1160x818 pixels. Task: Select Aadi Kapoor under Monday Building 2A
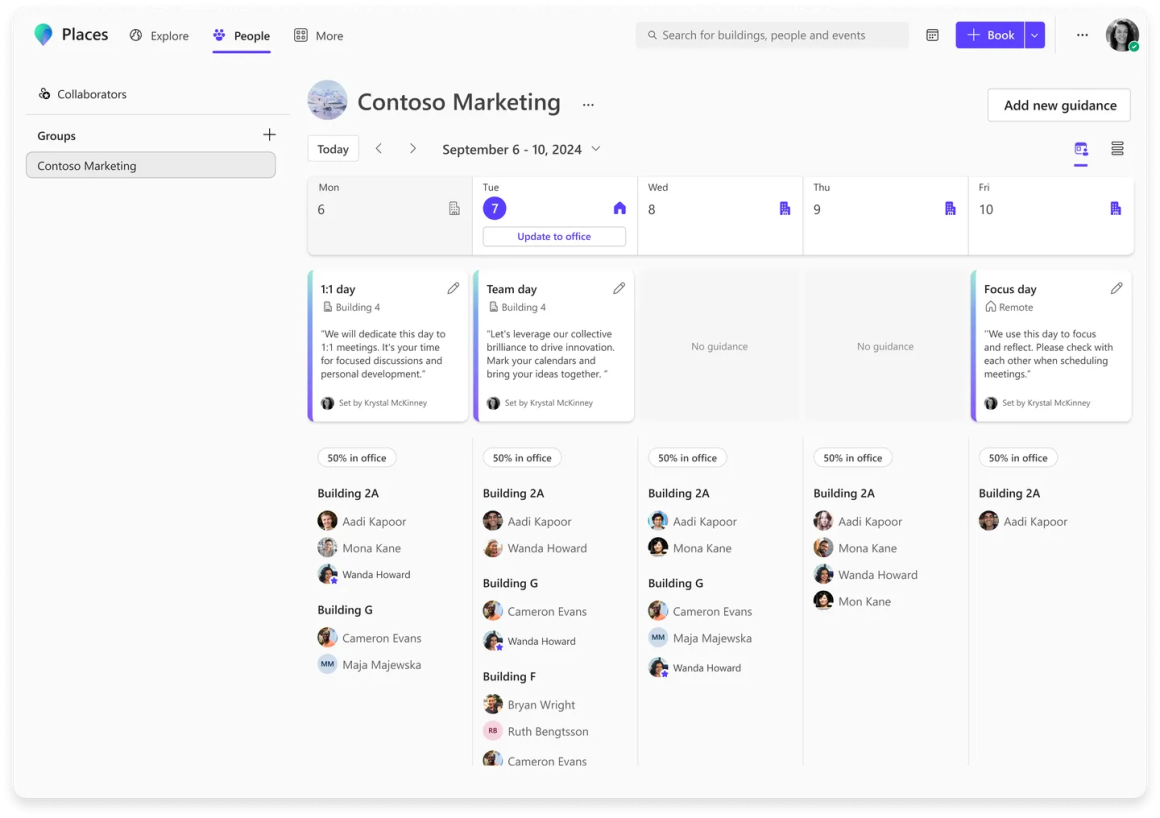pos(362,521)
